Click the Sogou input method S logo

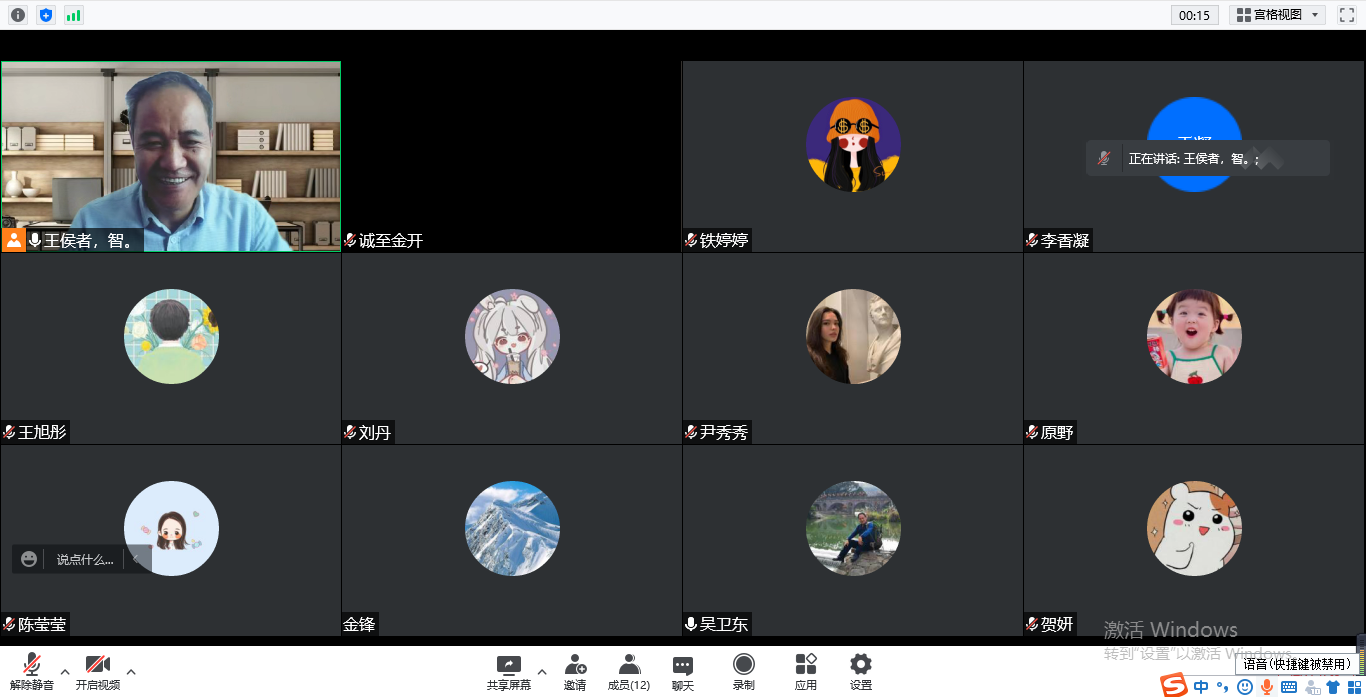click(1174, 686)
